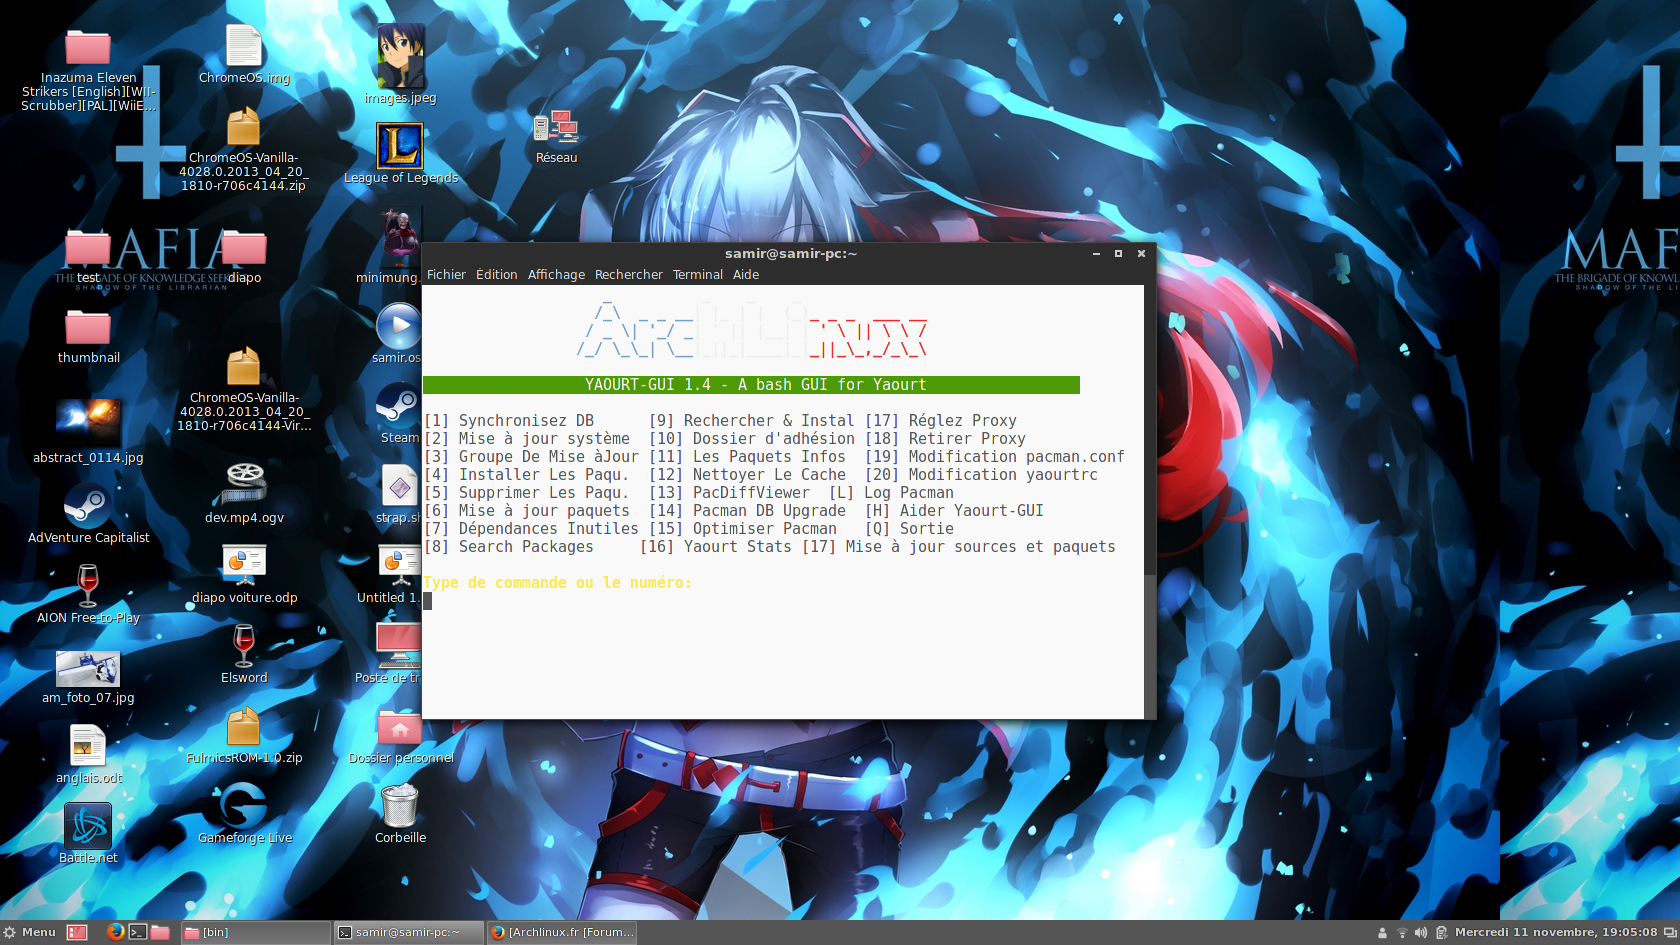Open the Affichage menu in terminal
This screenshot has height=945, width=1680.
click(556, 275)
